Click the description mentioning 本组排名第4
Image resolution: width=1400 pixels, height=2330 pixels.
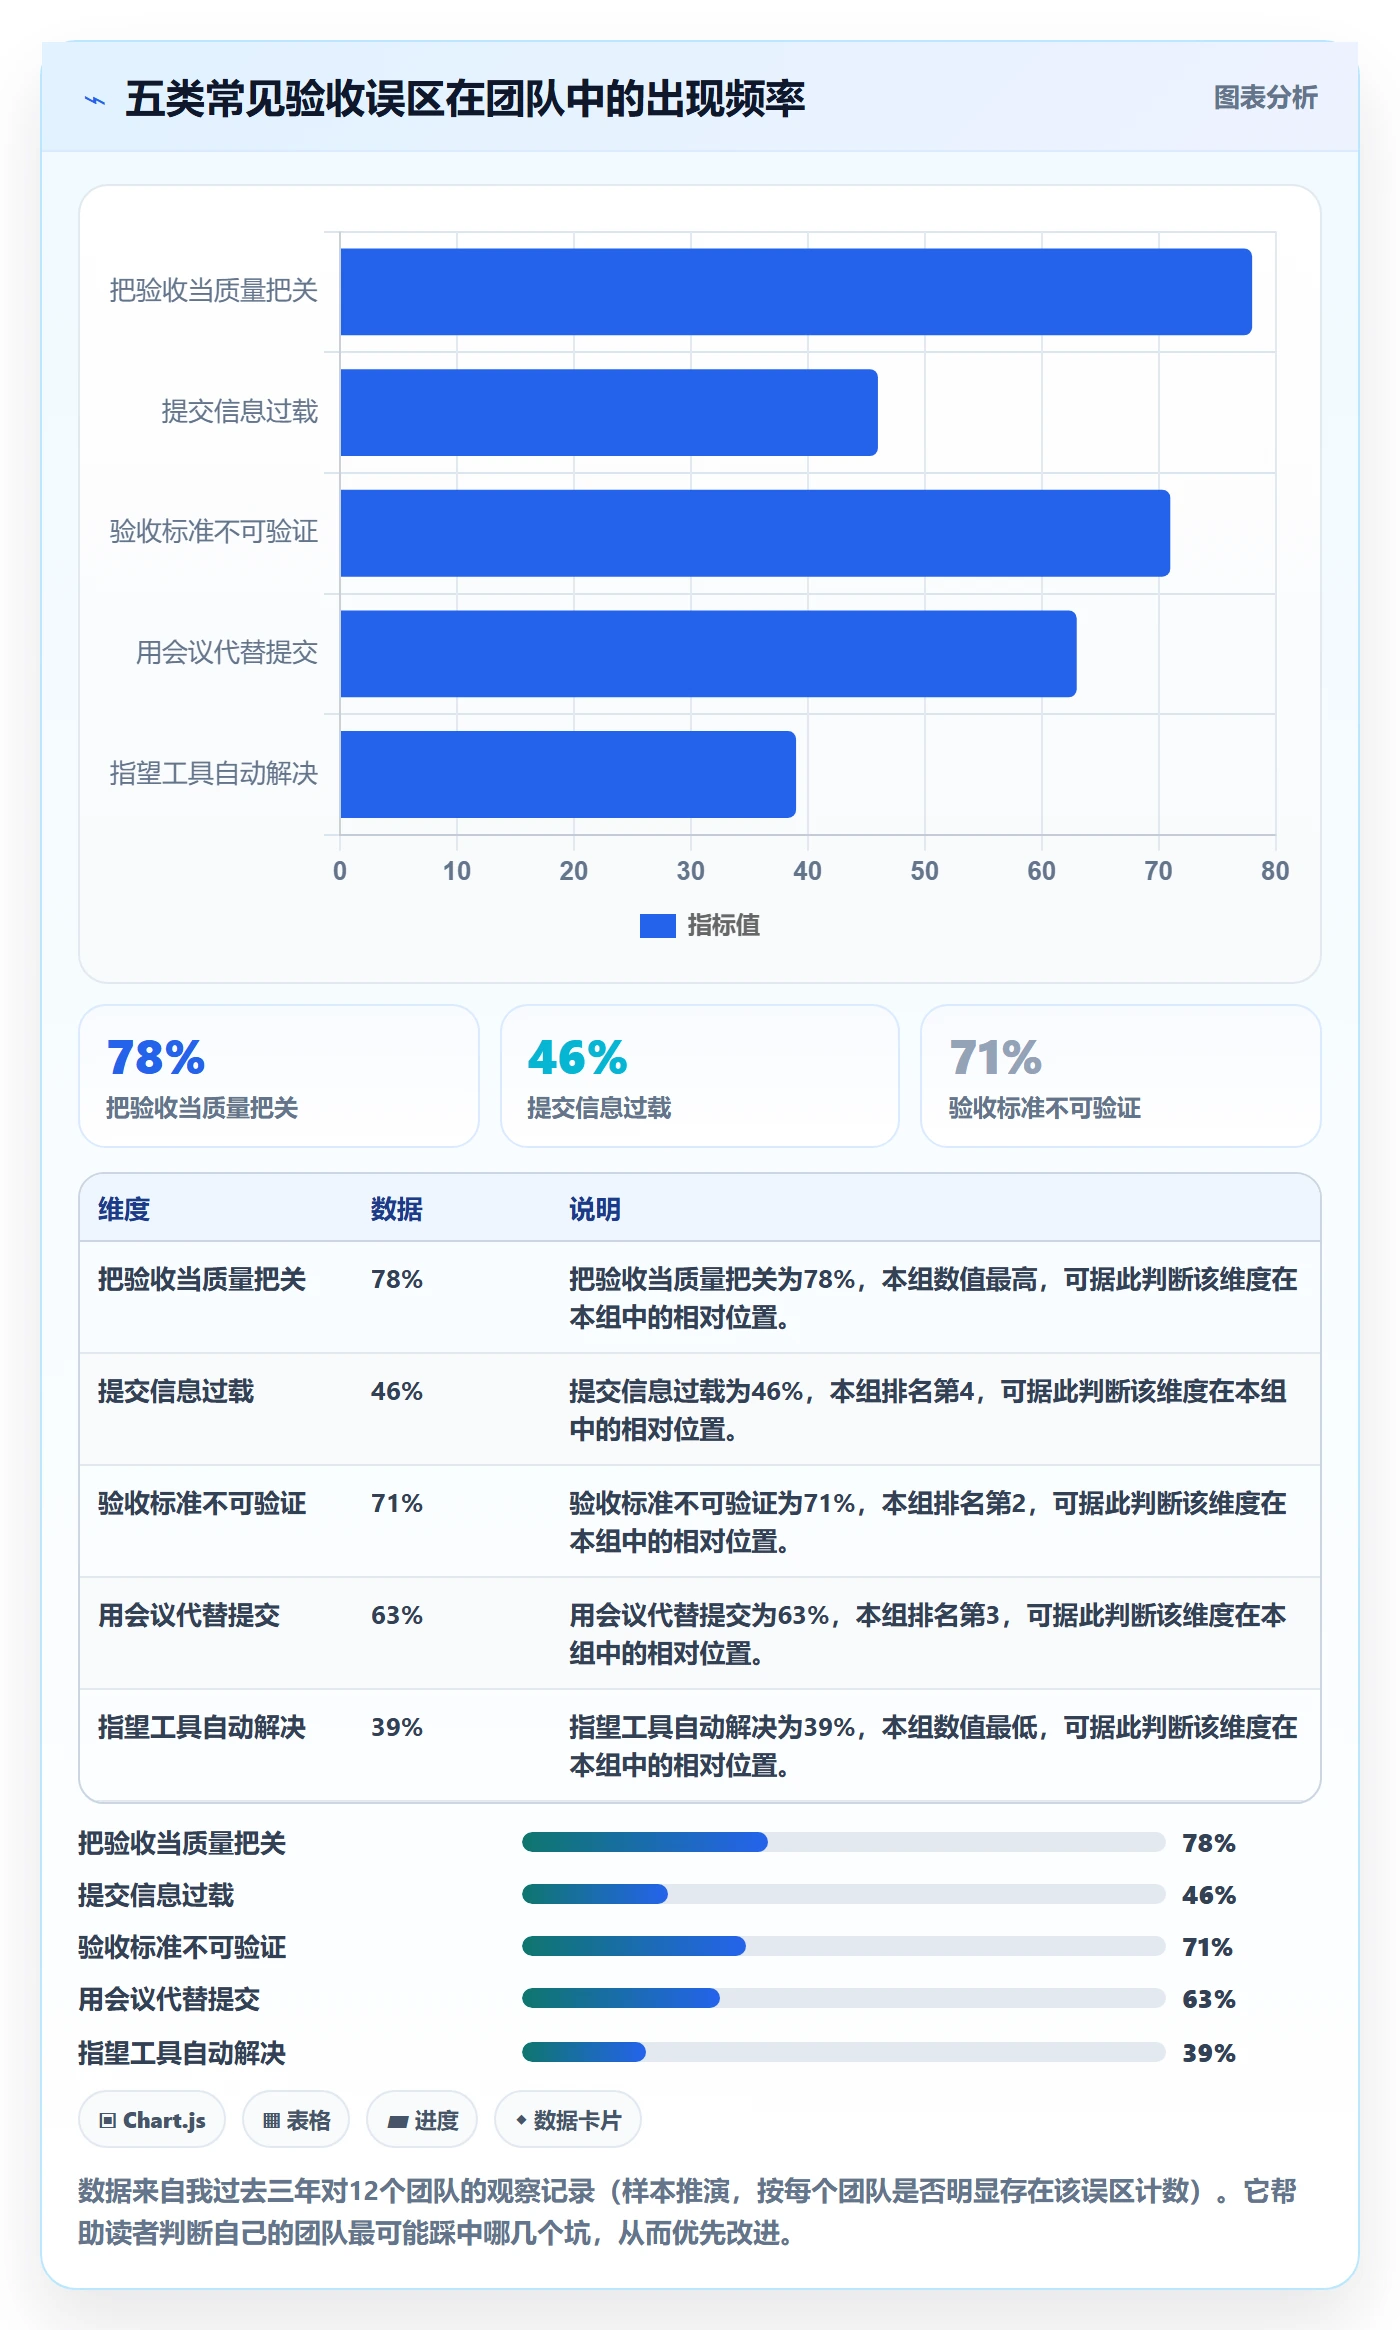(928, 1410)
